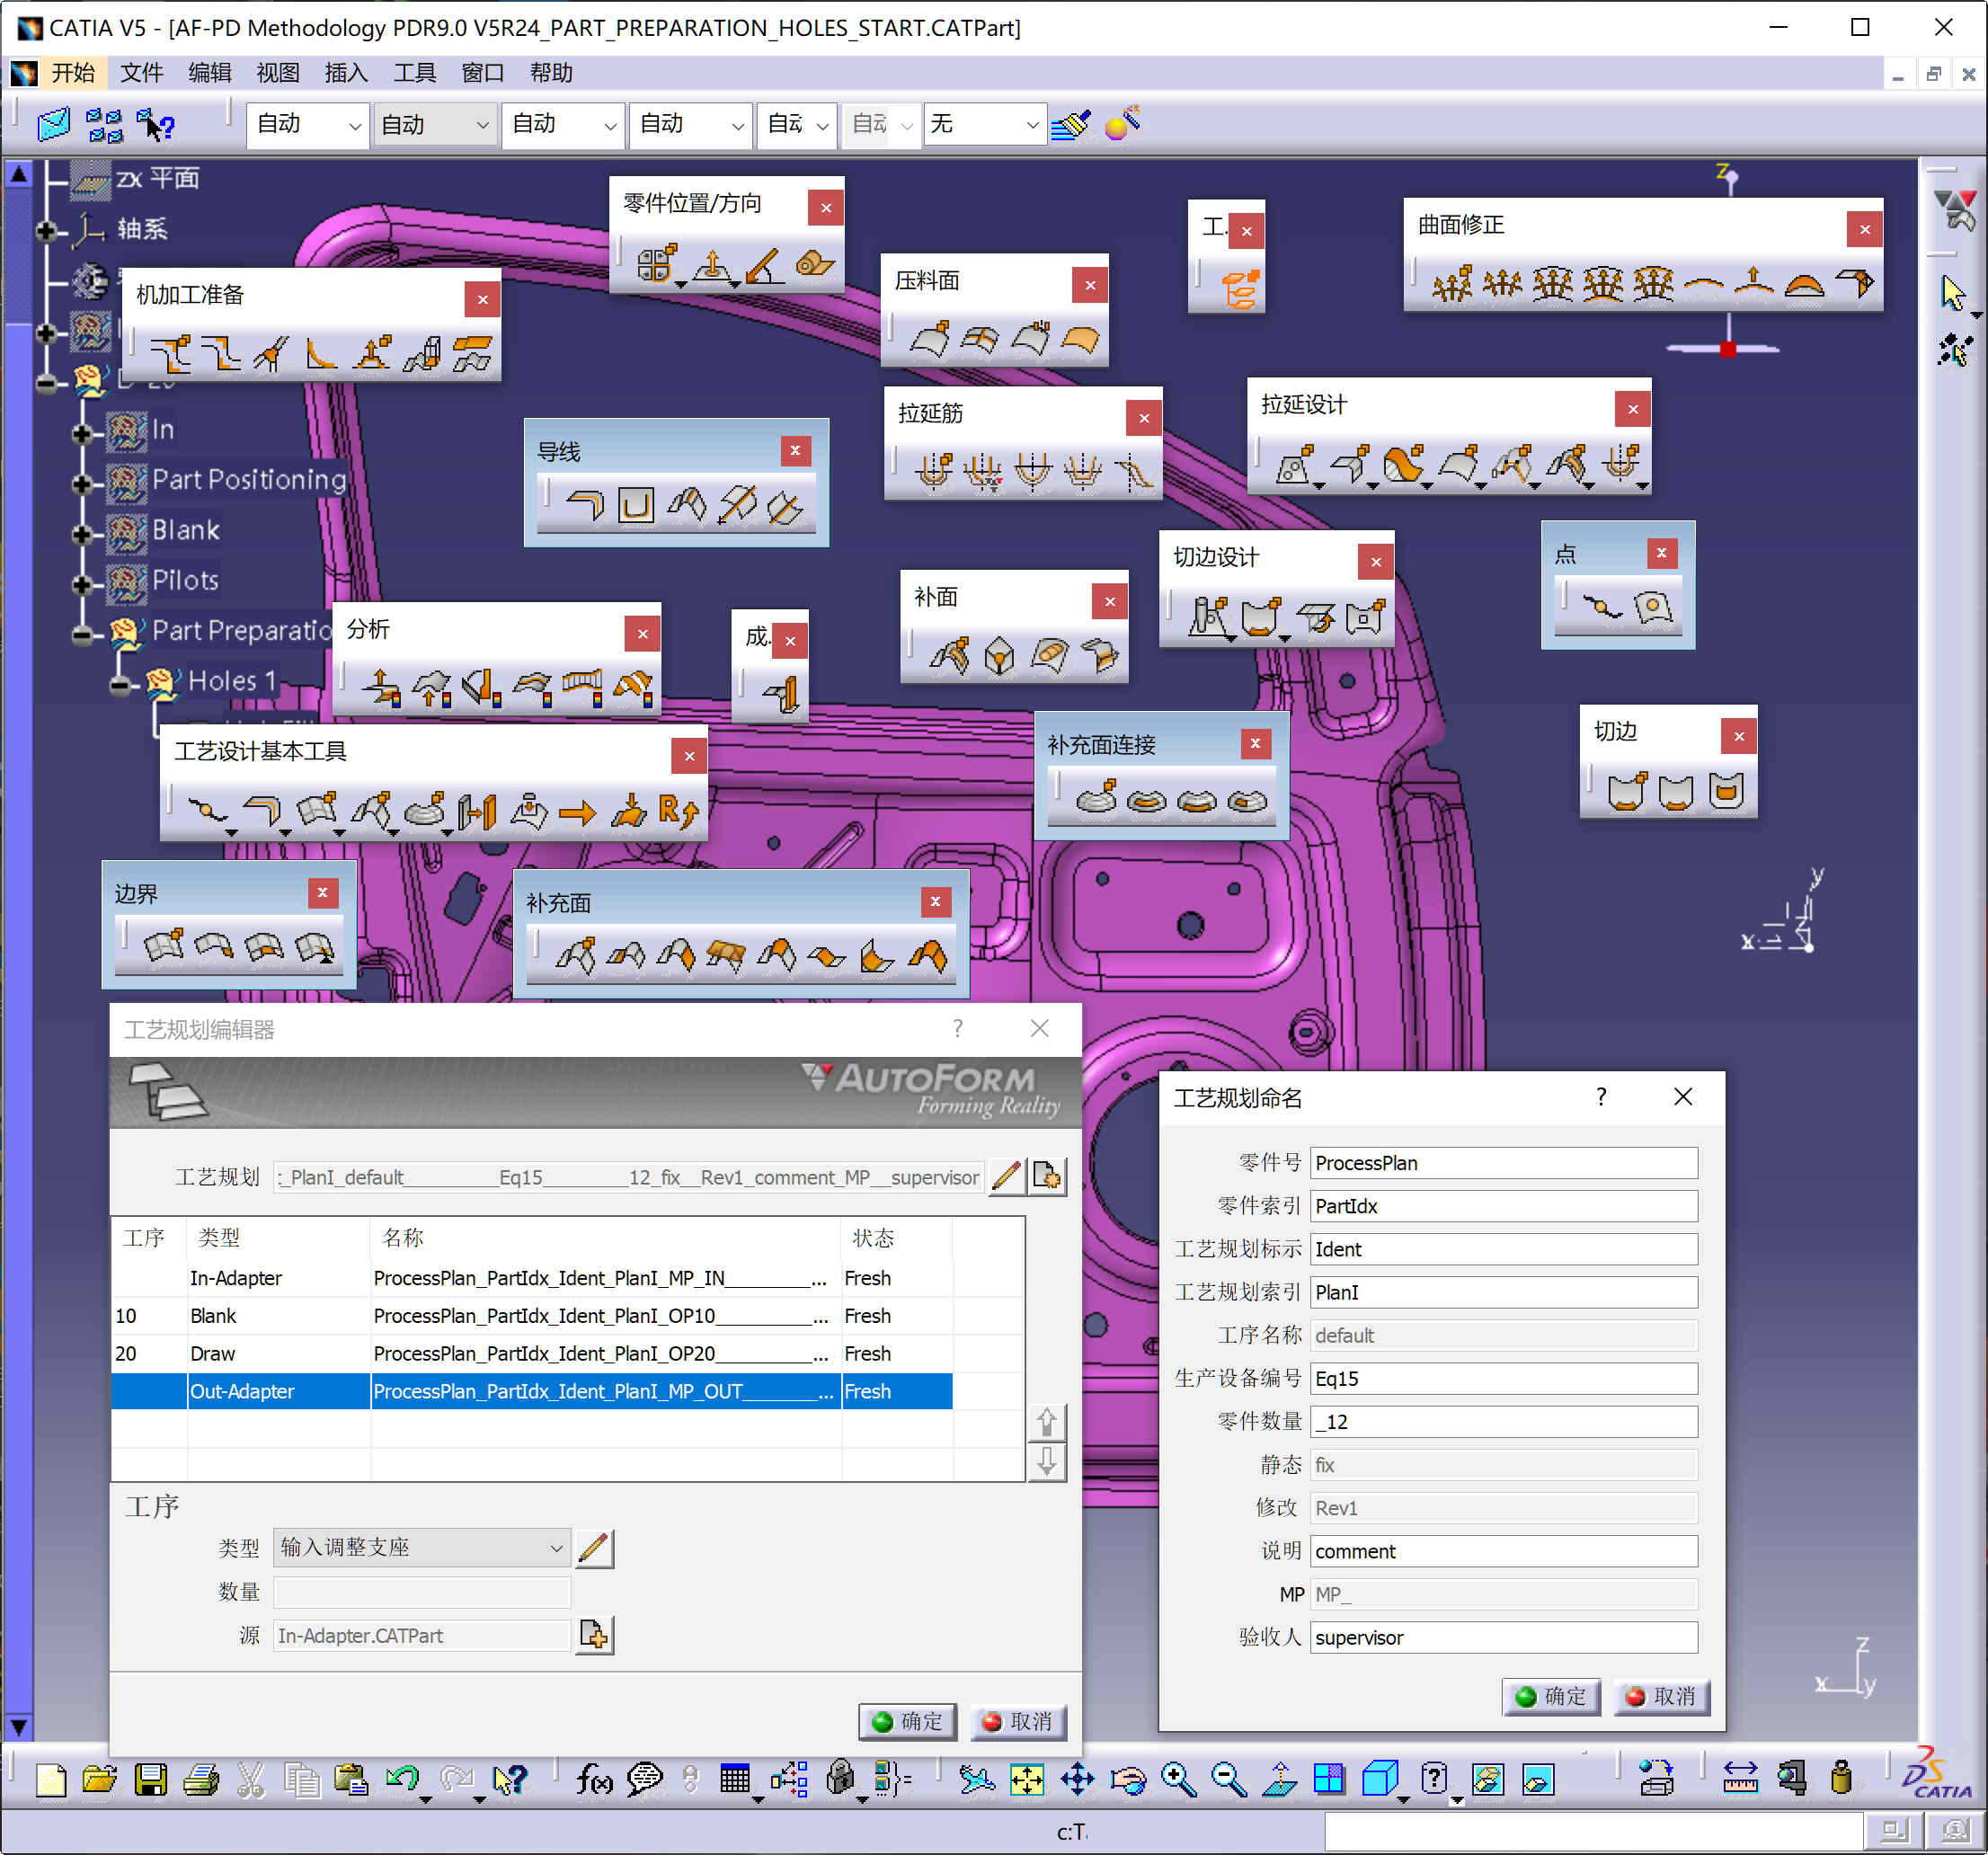Click 取消 in the 工艺规划编辑器 dialog
Screen dimensions: 1988x1855
(1018, 1722)
